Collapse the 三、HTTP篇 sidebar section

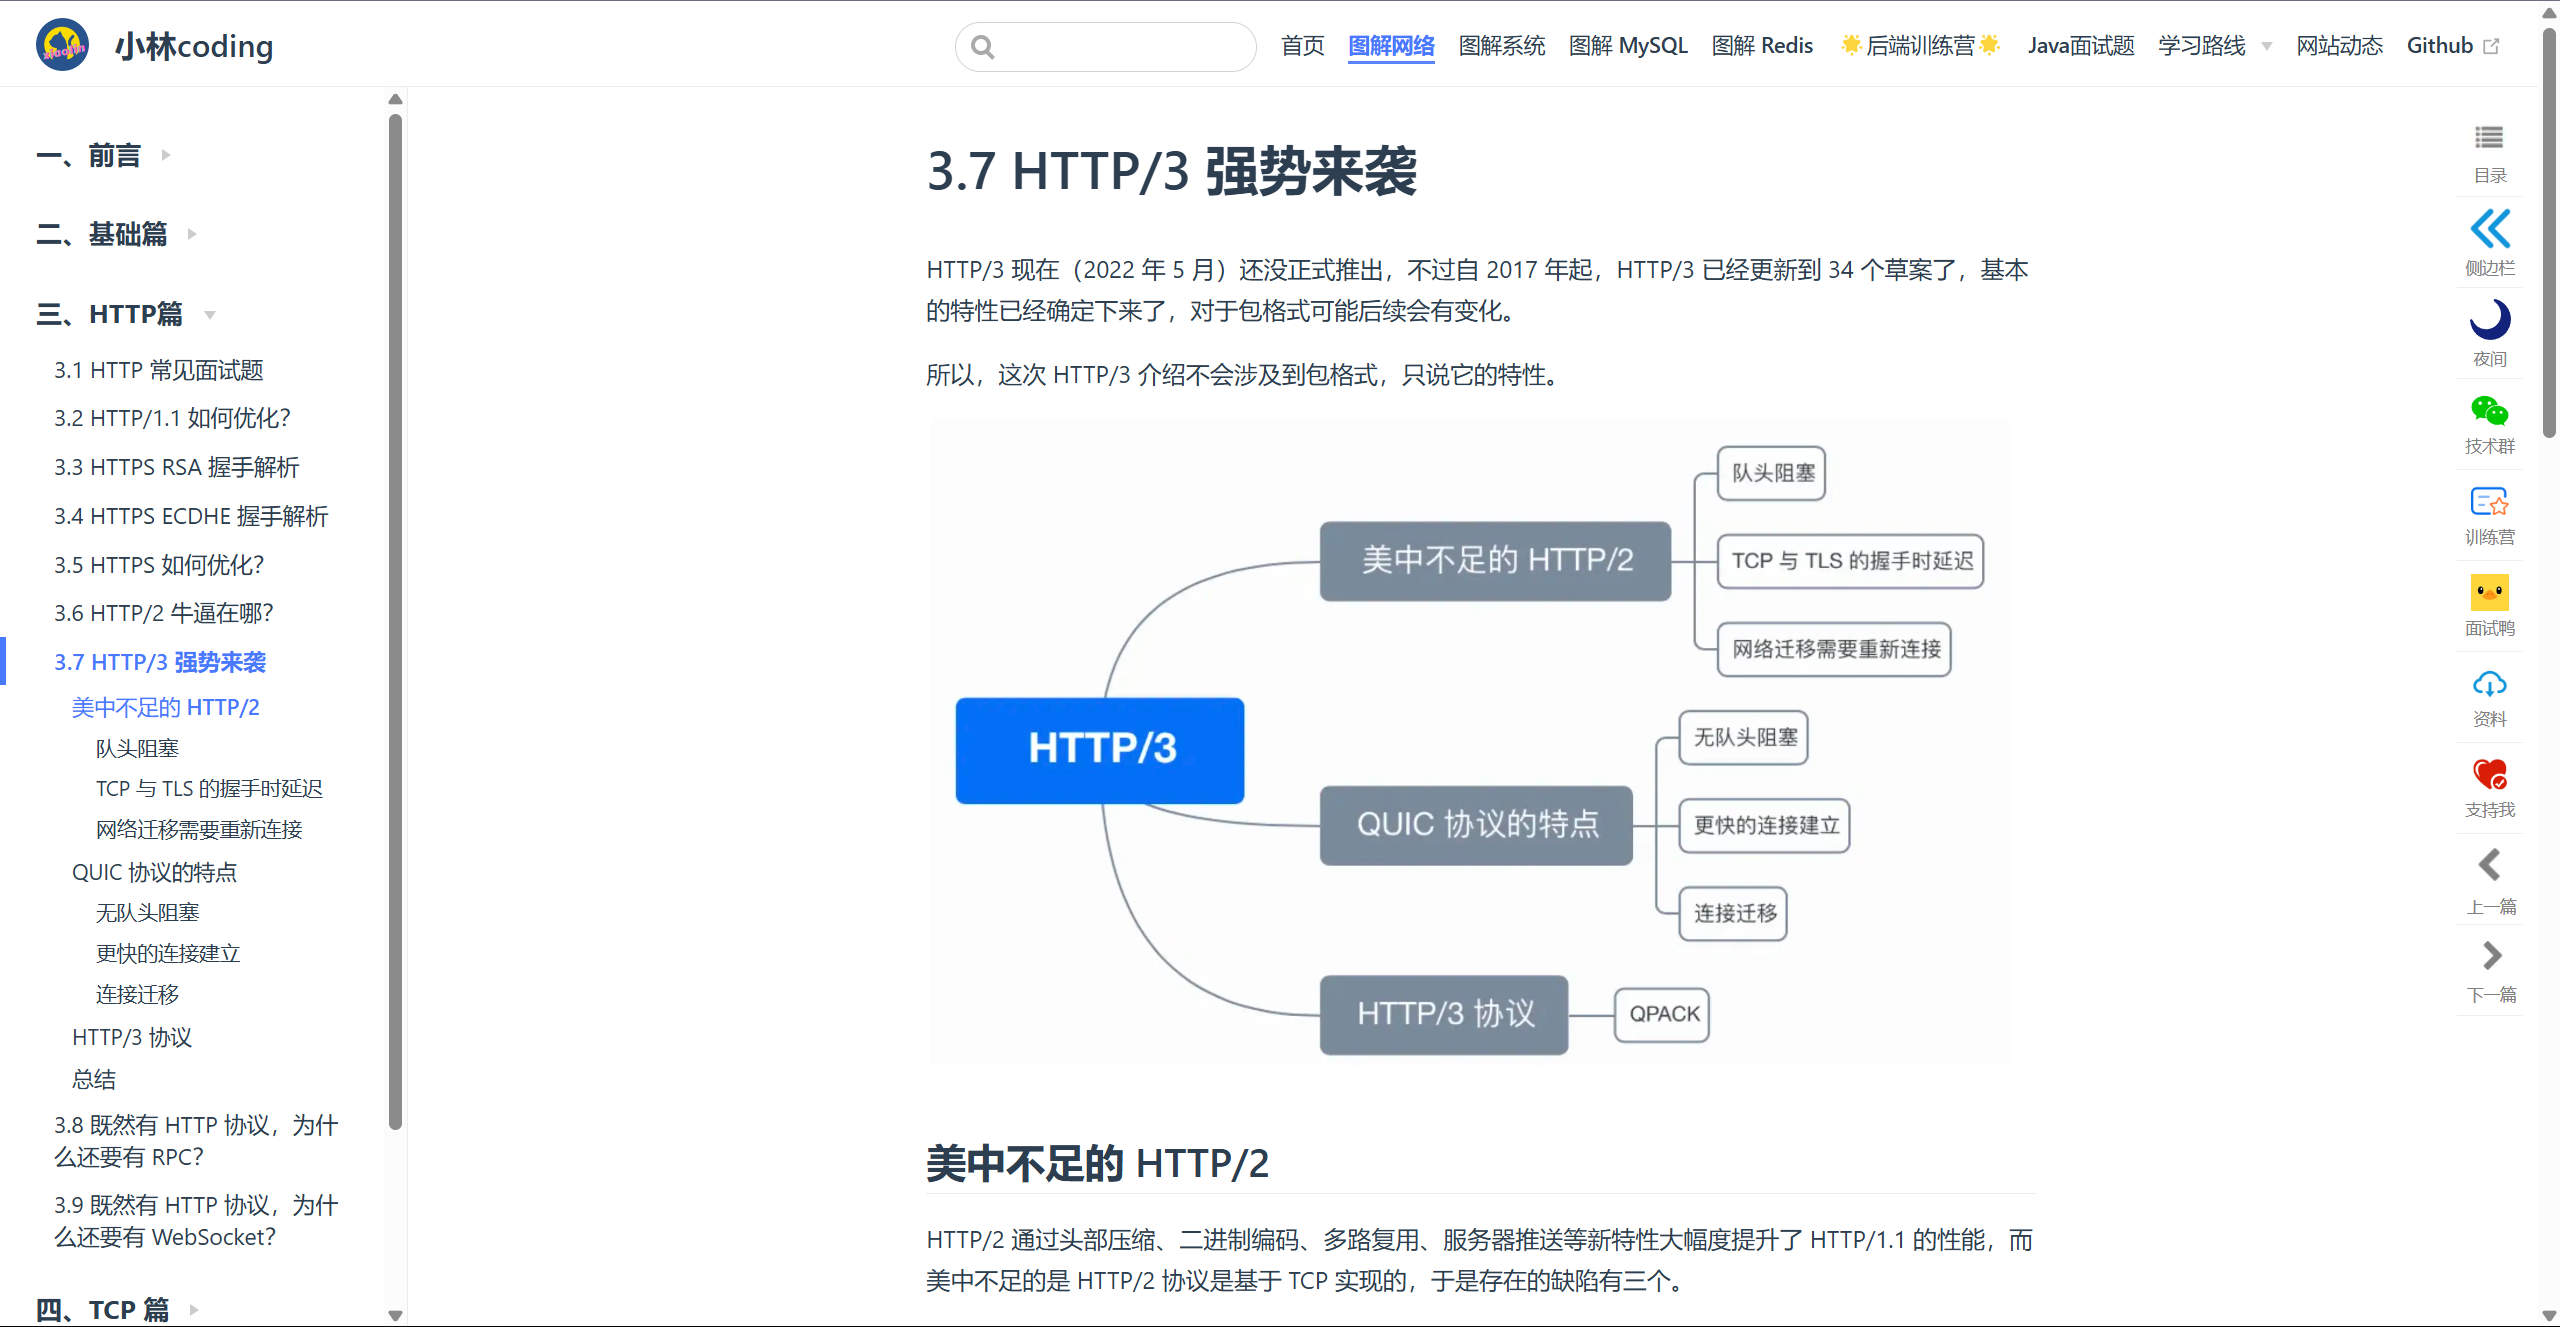pyautogui.click(x=110, y=314)
